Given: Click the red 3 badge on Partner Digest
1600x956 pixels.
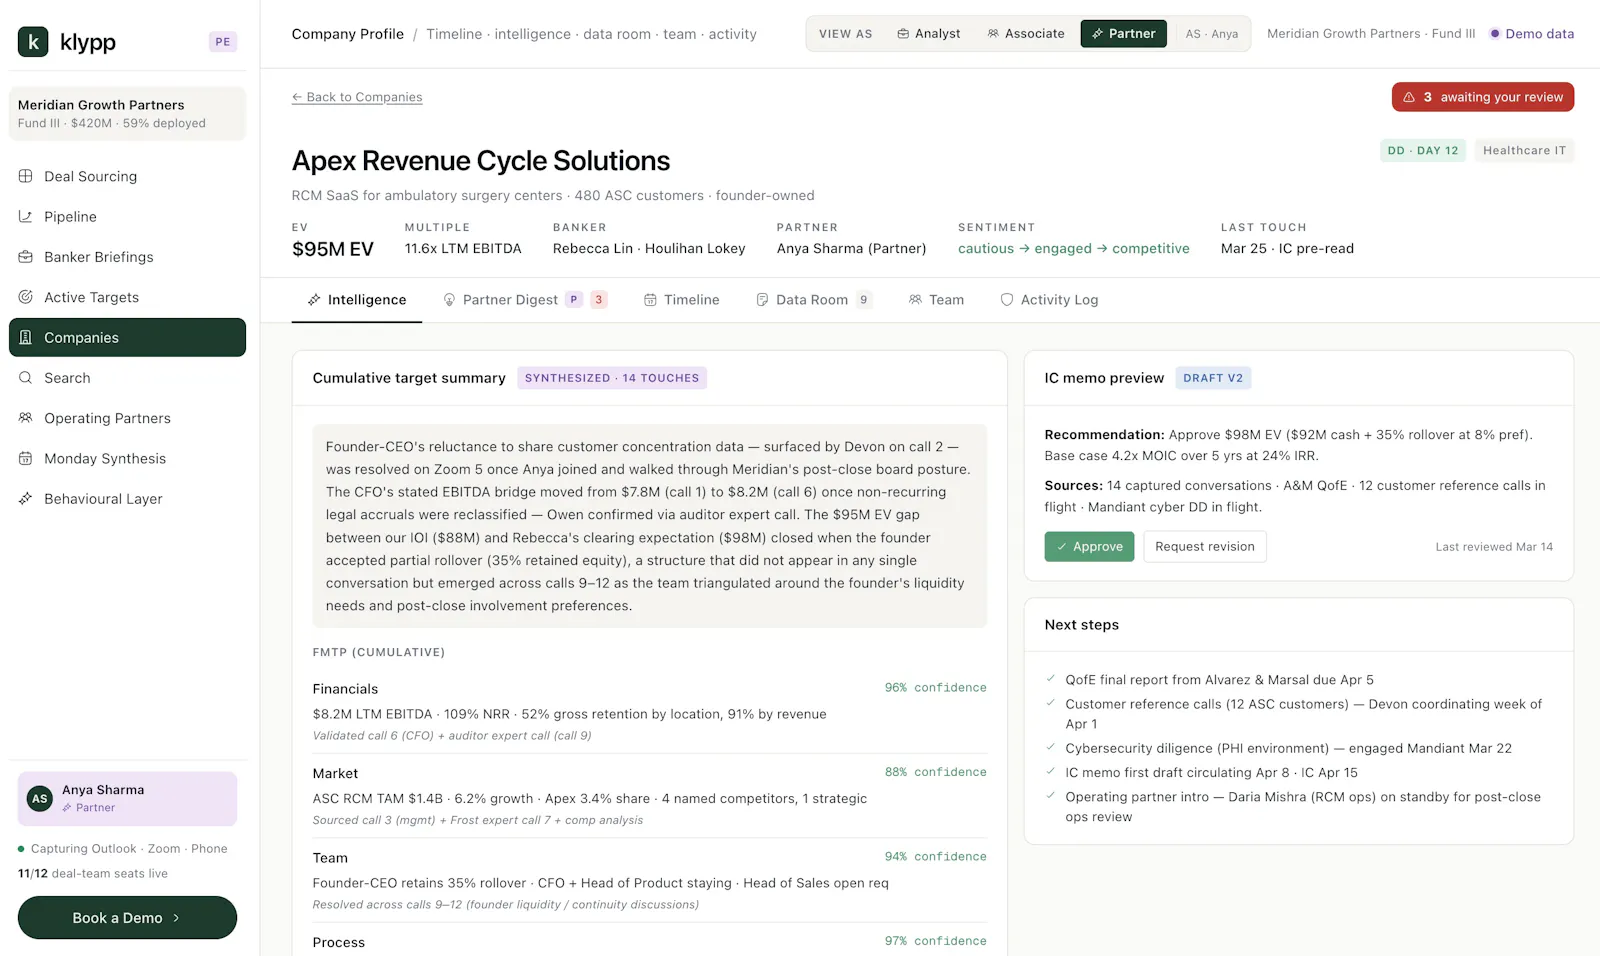Looking at the screenshot, I should tap(599, 300).
